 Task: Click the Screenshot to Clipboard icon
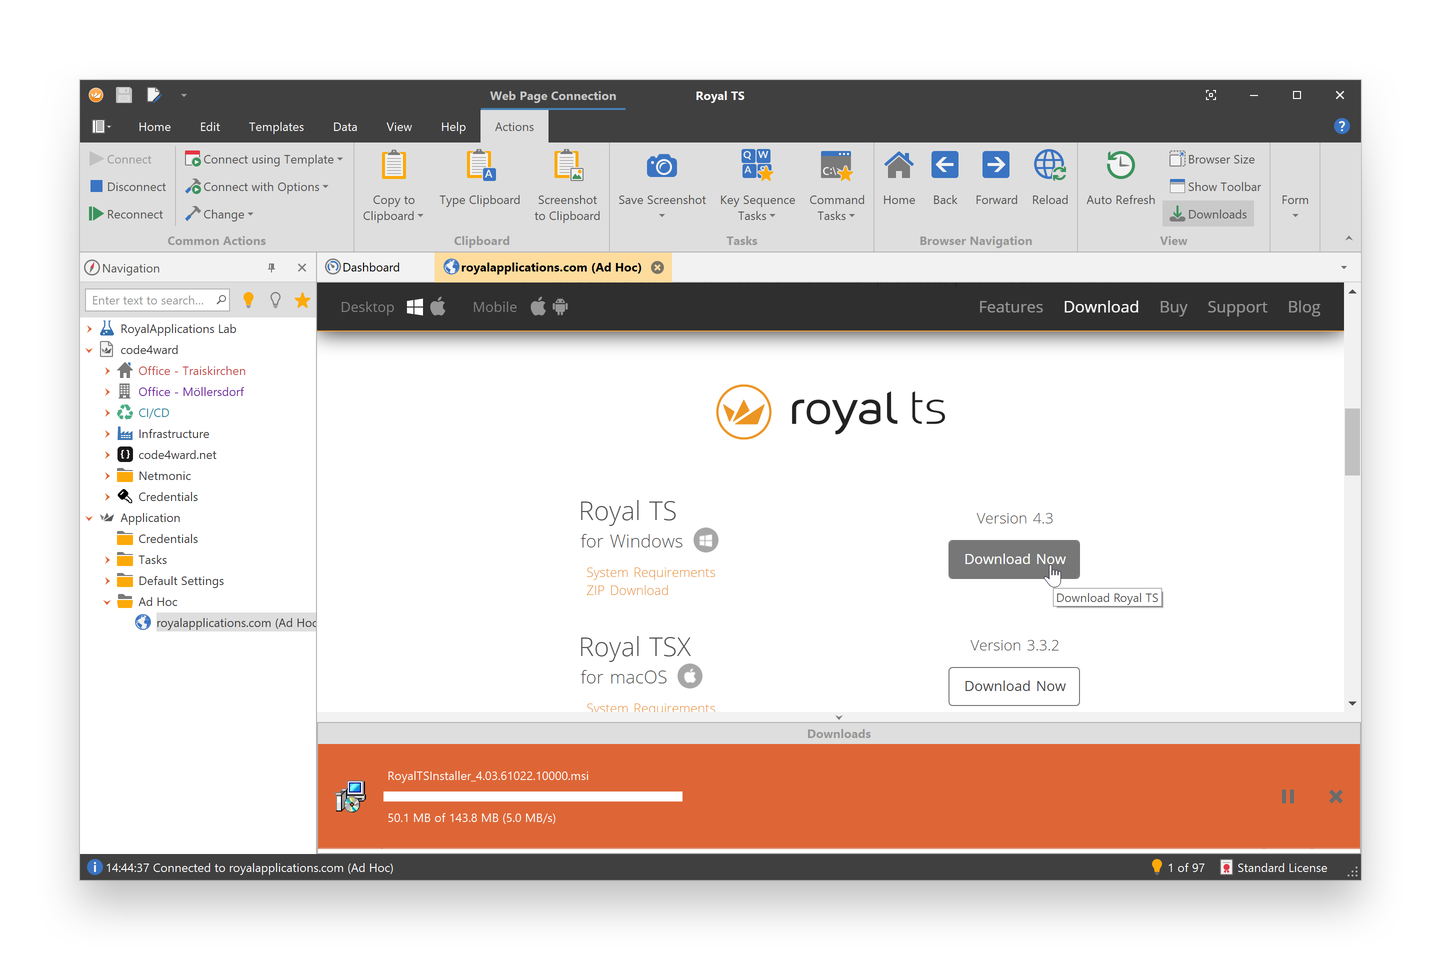(x=567, y=166)
